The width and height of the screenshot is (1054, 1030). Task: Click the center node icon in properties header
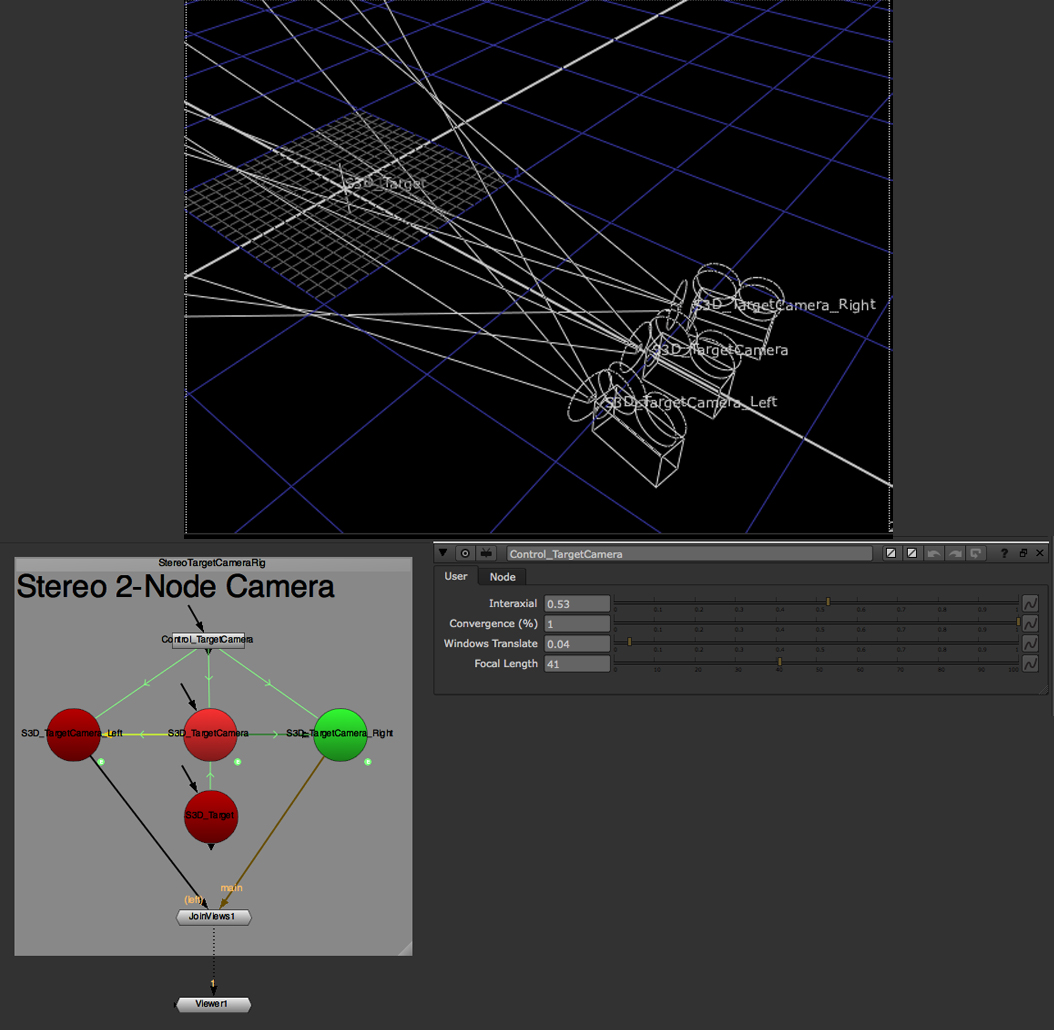465,553
